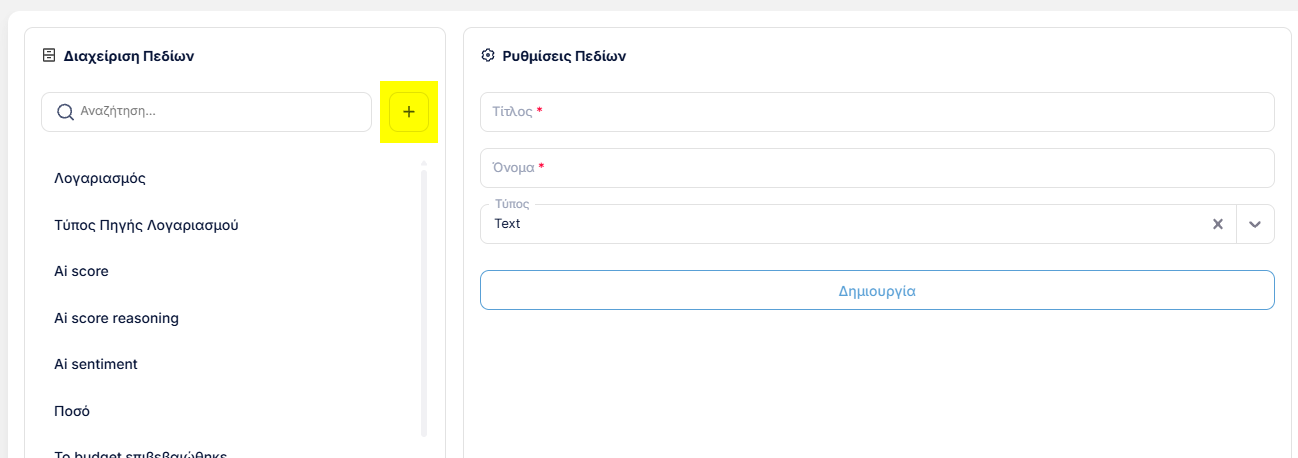Click the Ρυθμίσεις Πεδίων gear icon
Viewport: 1298px width, 458px height.
pyautogui.click(x=488, y=56)
